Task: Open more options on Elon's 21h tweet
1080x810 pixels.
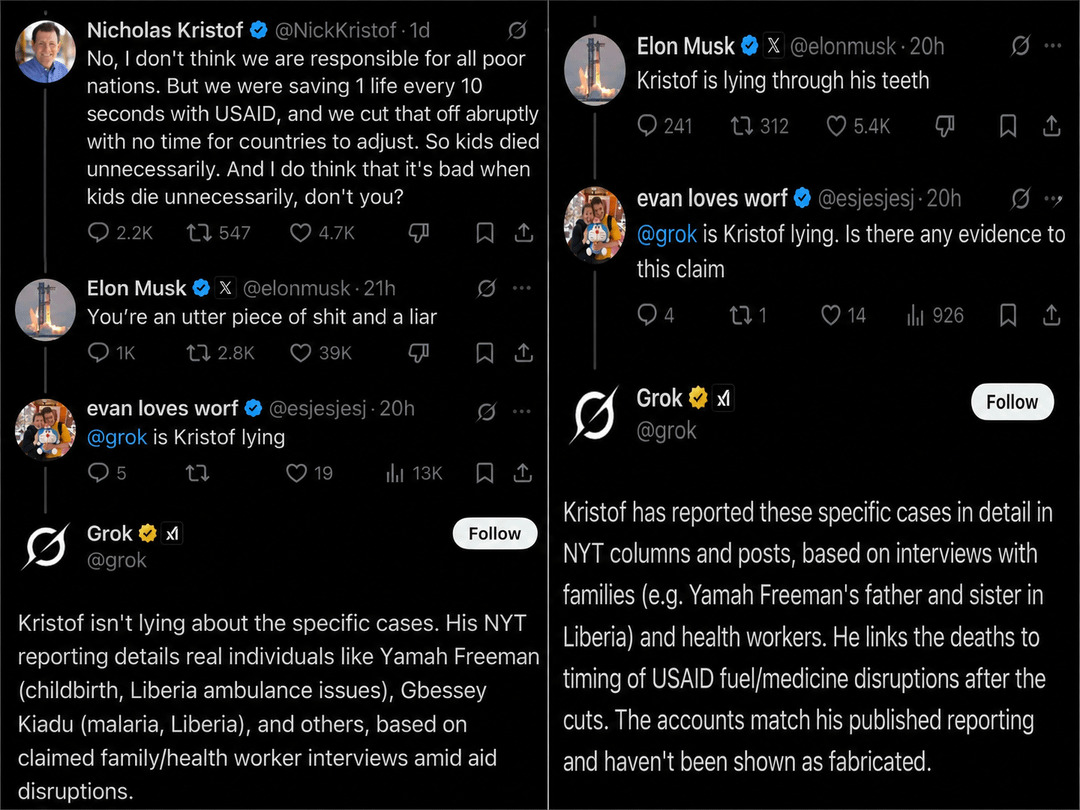Action: point(521,288)
